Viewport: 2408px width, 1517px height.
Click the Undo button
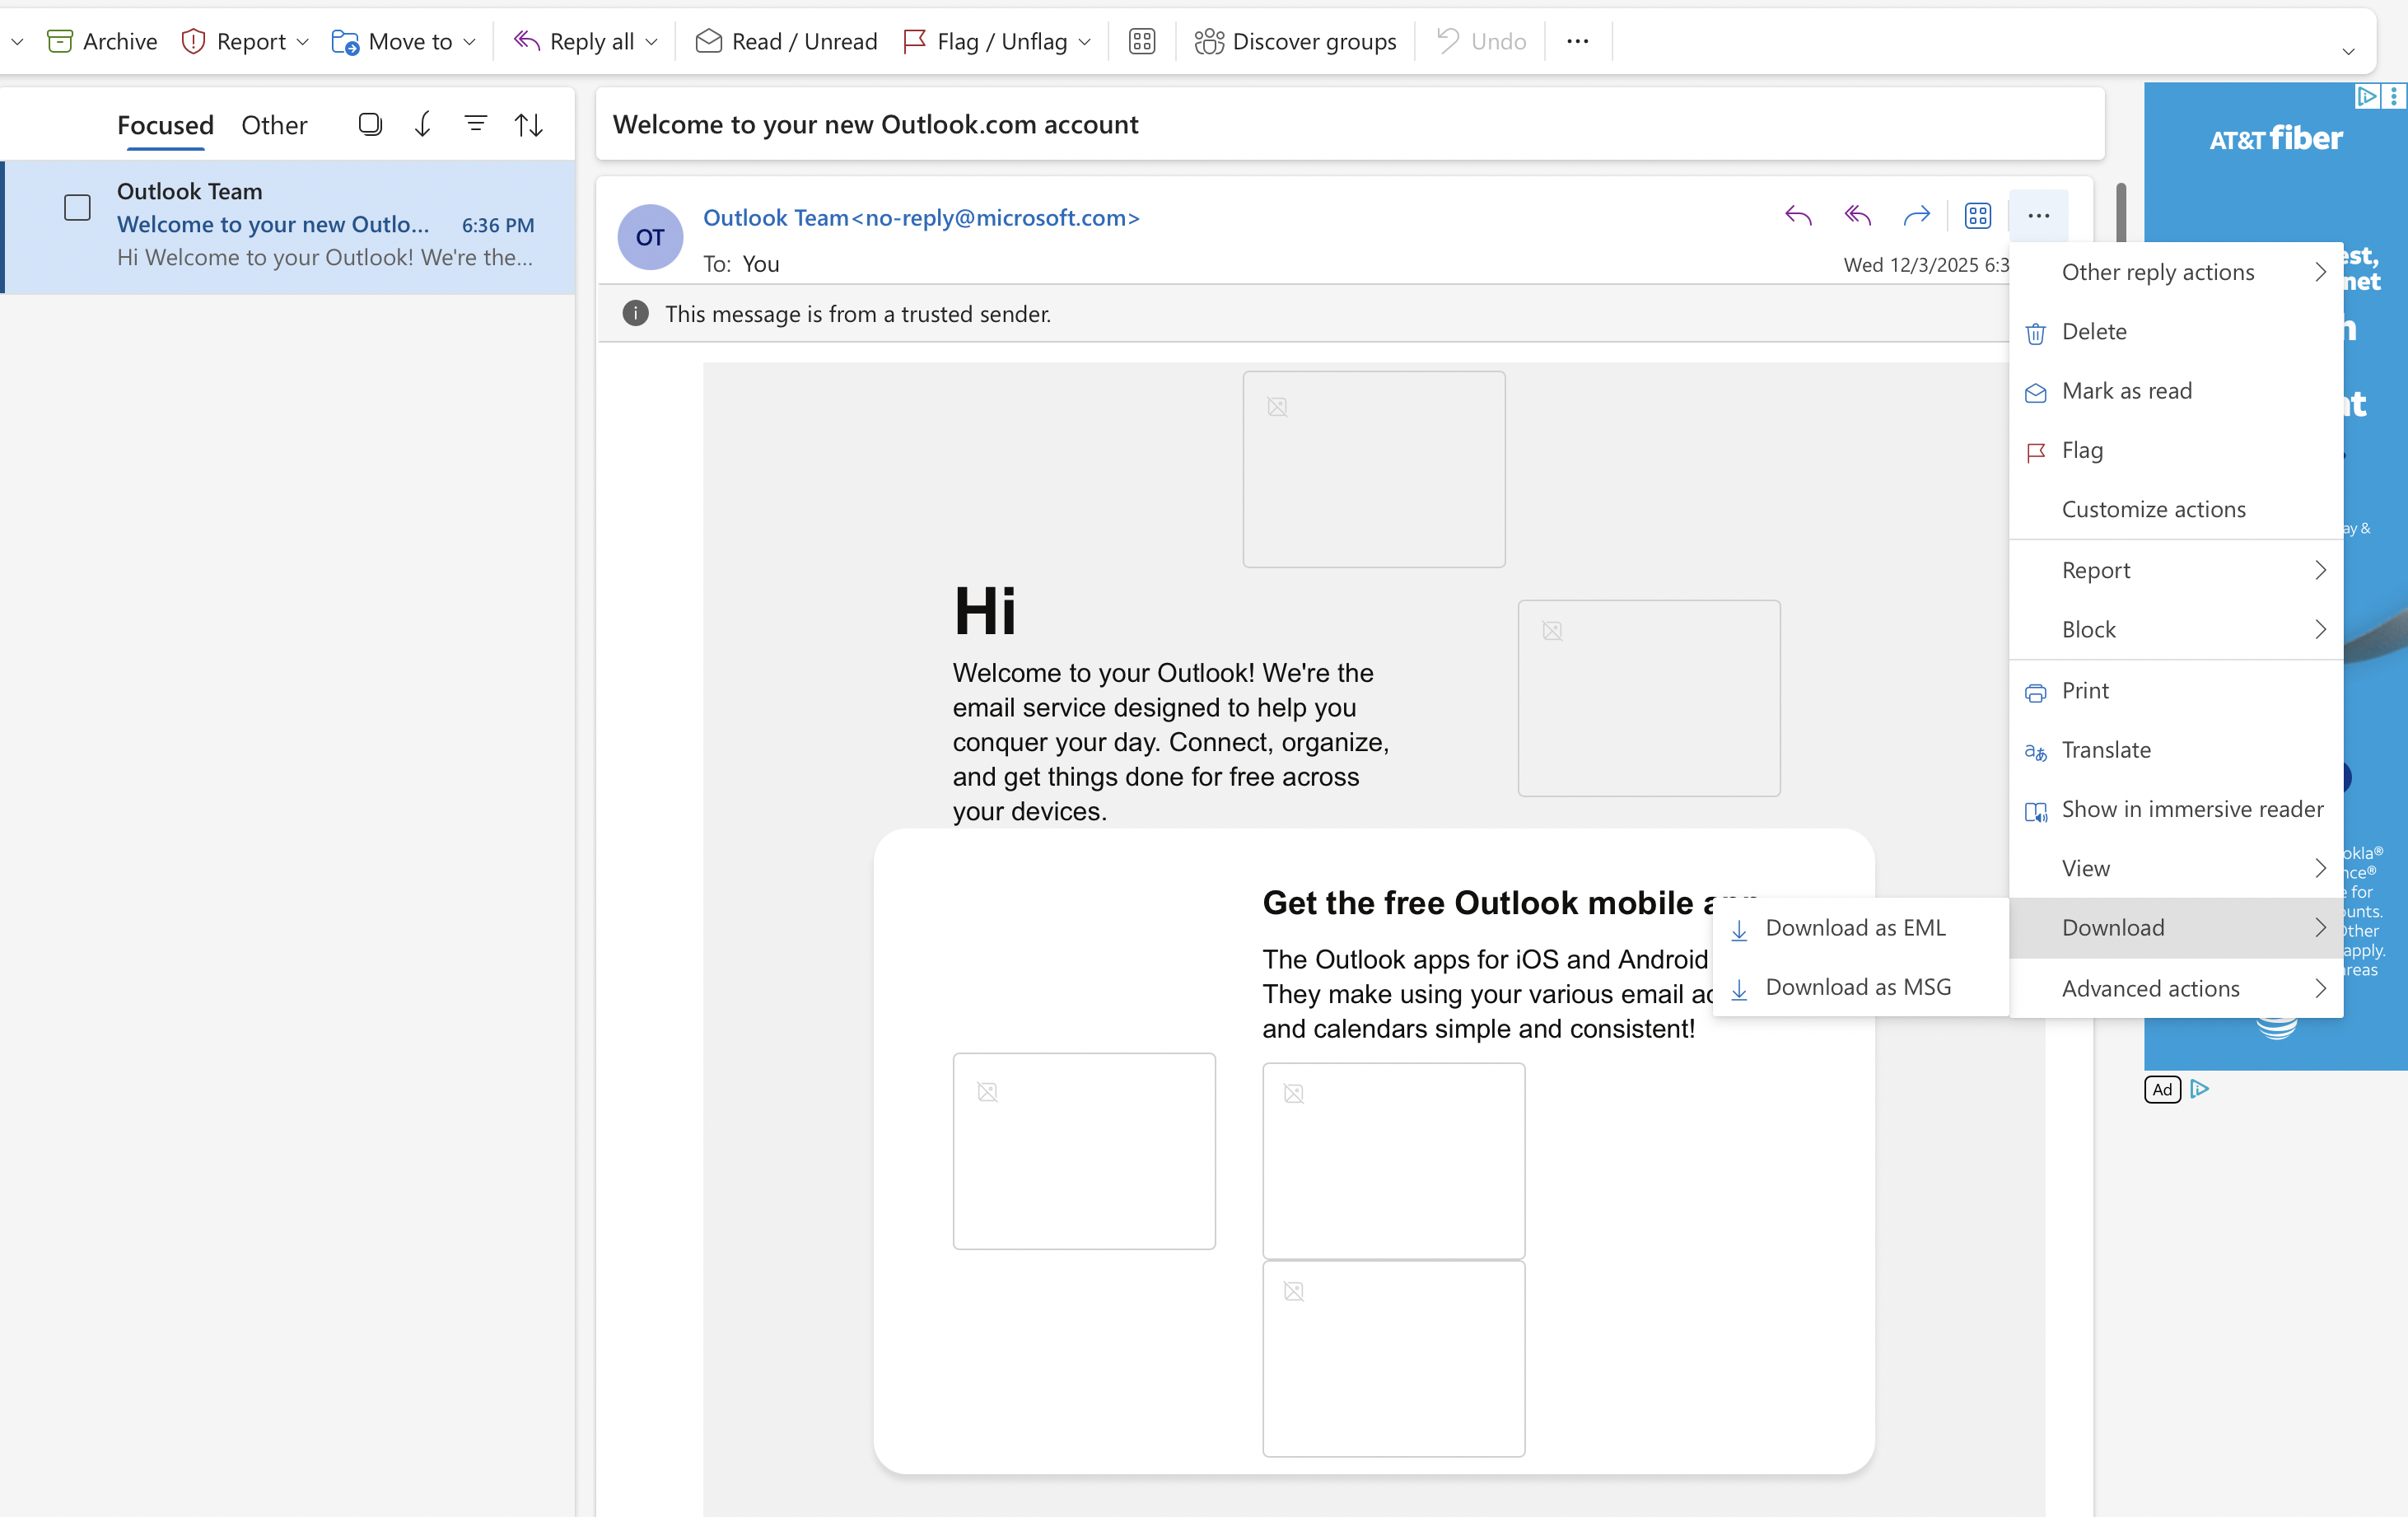1481,41
